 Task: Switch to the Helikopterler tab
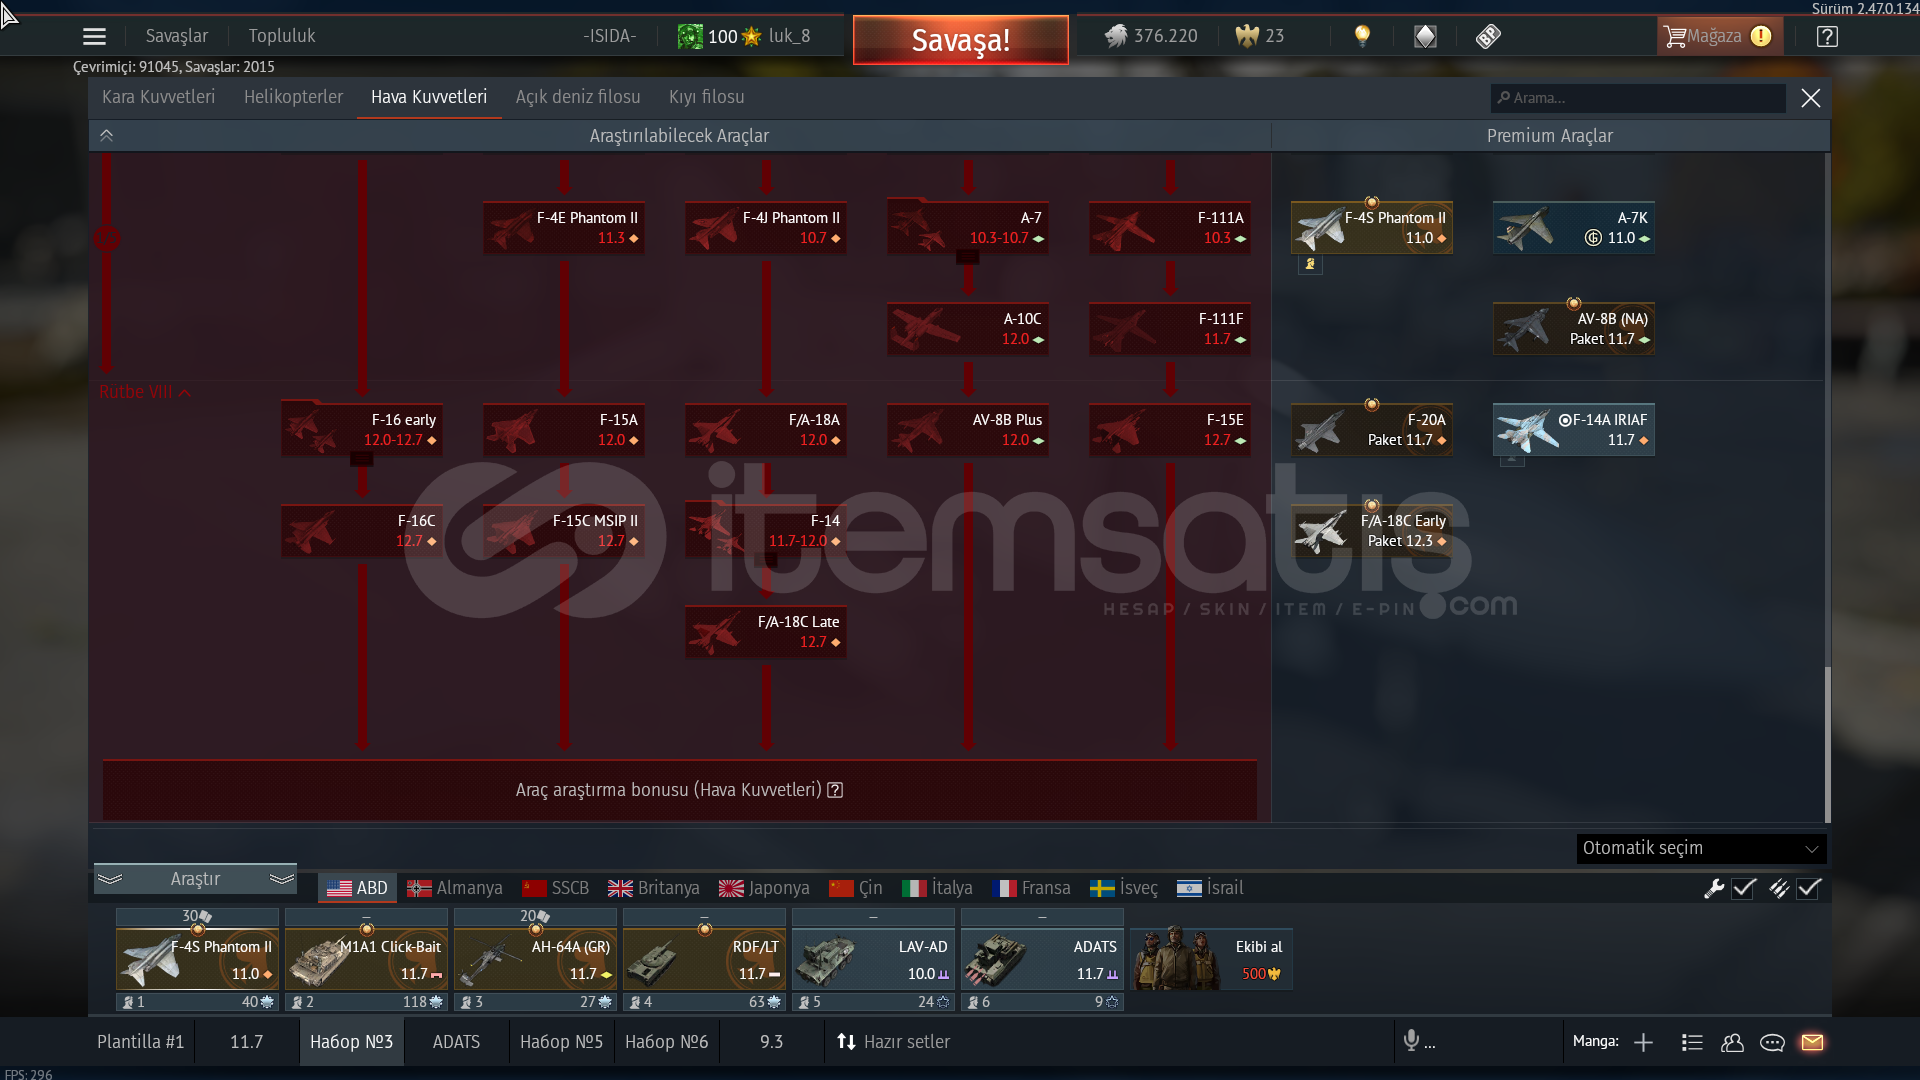(x=293, y=97)
